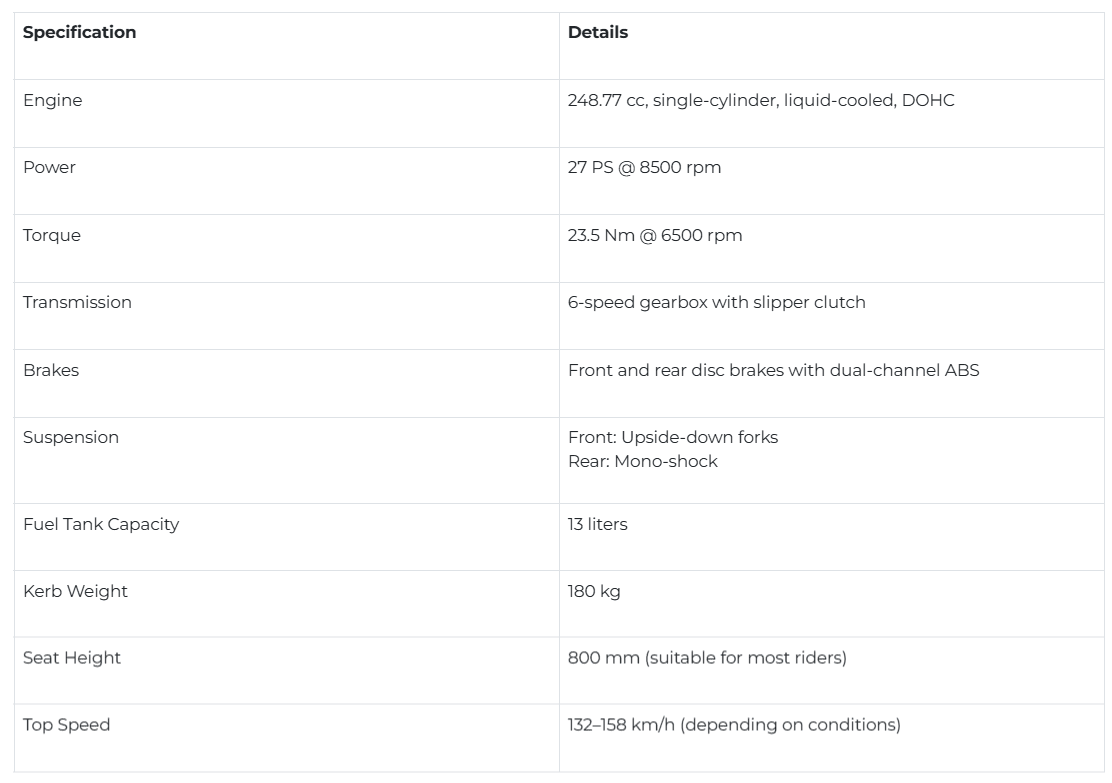Viewport: 1112px width, 783px height.
Task: Click the Details column header
Action: 598,33
